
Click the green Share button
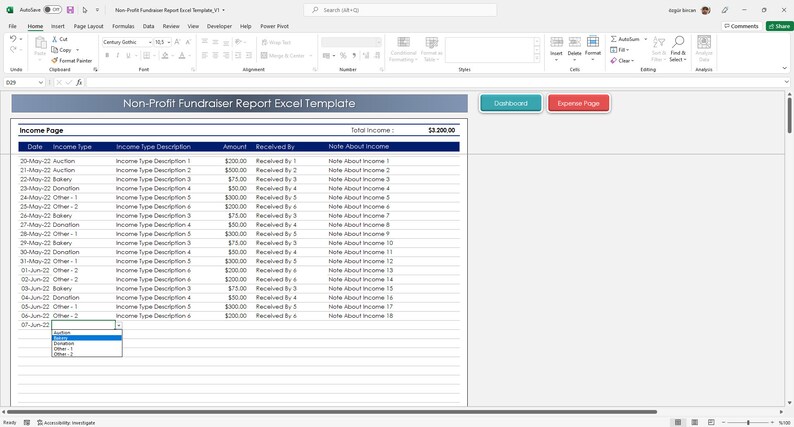pyautogui.click(x=779, y=26)
